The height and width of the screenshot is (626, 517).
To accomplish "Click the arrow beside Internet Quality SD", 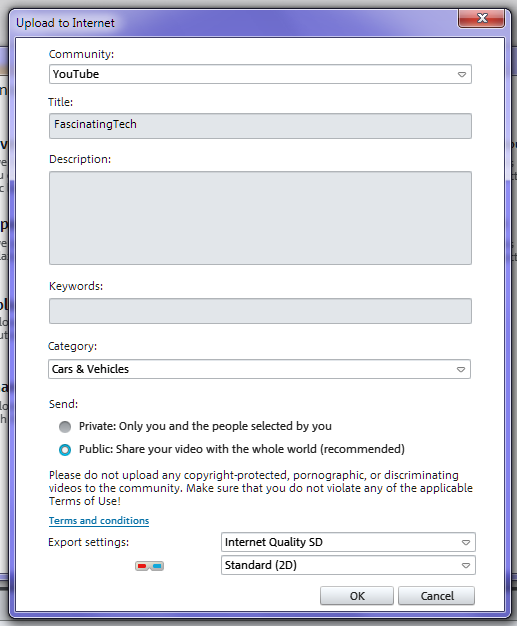I will tap(465, 543).
